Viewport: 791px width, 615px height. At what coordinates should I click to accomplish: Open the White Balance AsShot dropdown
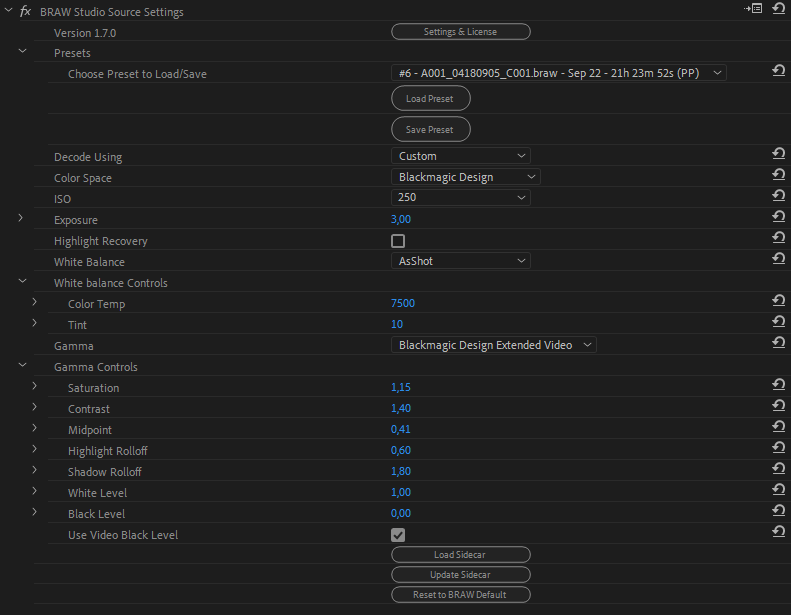460,261
